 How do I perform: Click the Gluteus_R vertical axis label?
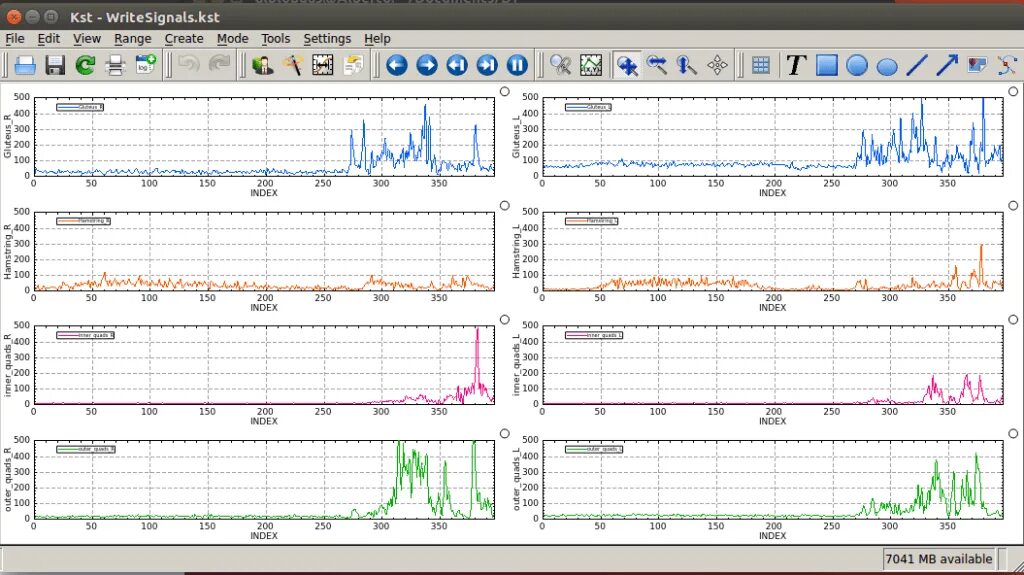pyautogui.click(x=8, y=136)
